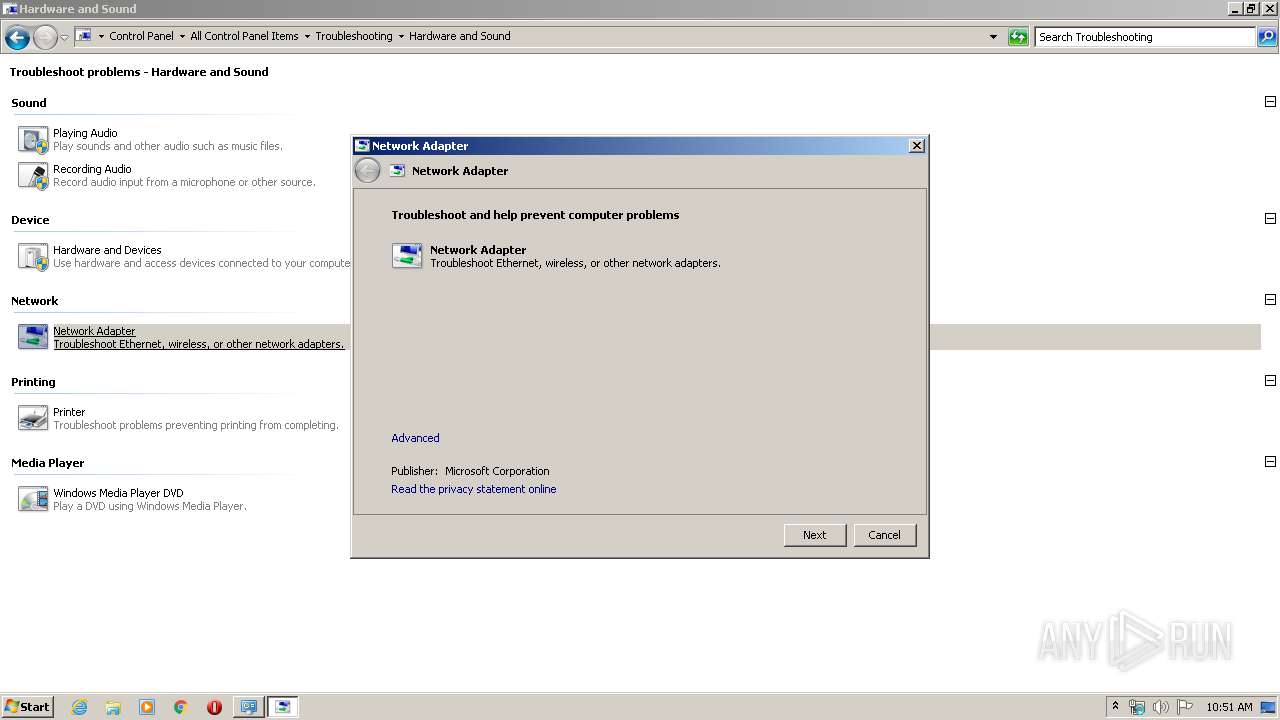Click the search magnifier icon
Image resolution: width=1280 pixels, height=720 pixels.
click(1267, 37)
